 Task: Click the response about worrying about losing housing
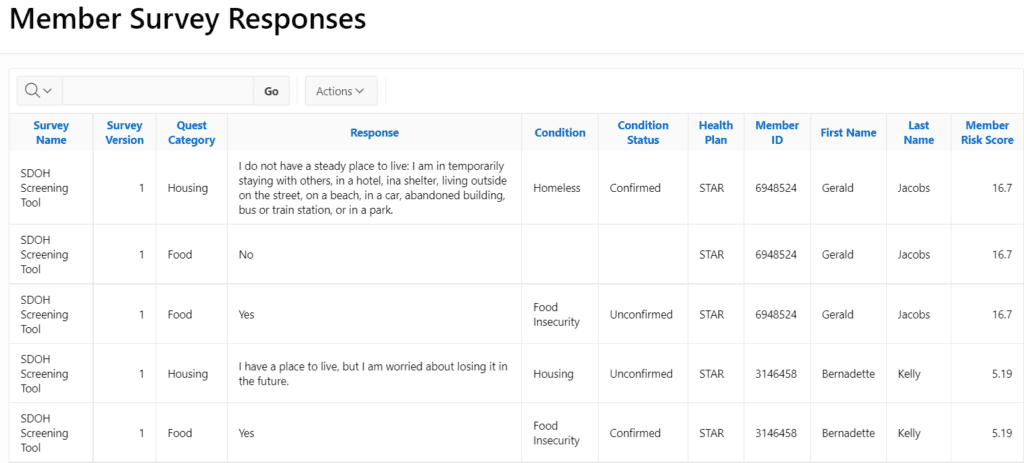pyautogui.click(x=373, y=374)
